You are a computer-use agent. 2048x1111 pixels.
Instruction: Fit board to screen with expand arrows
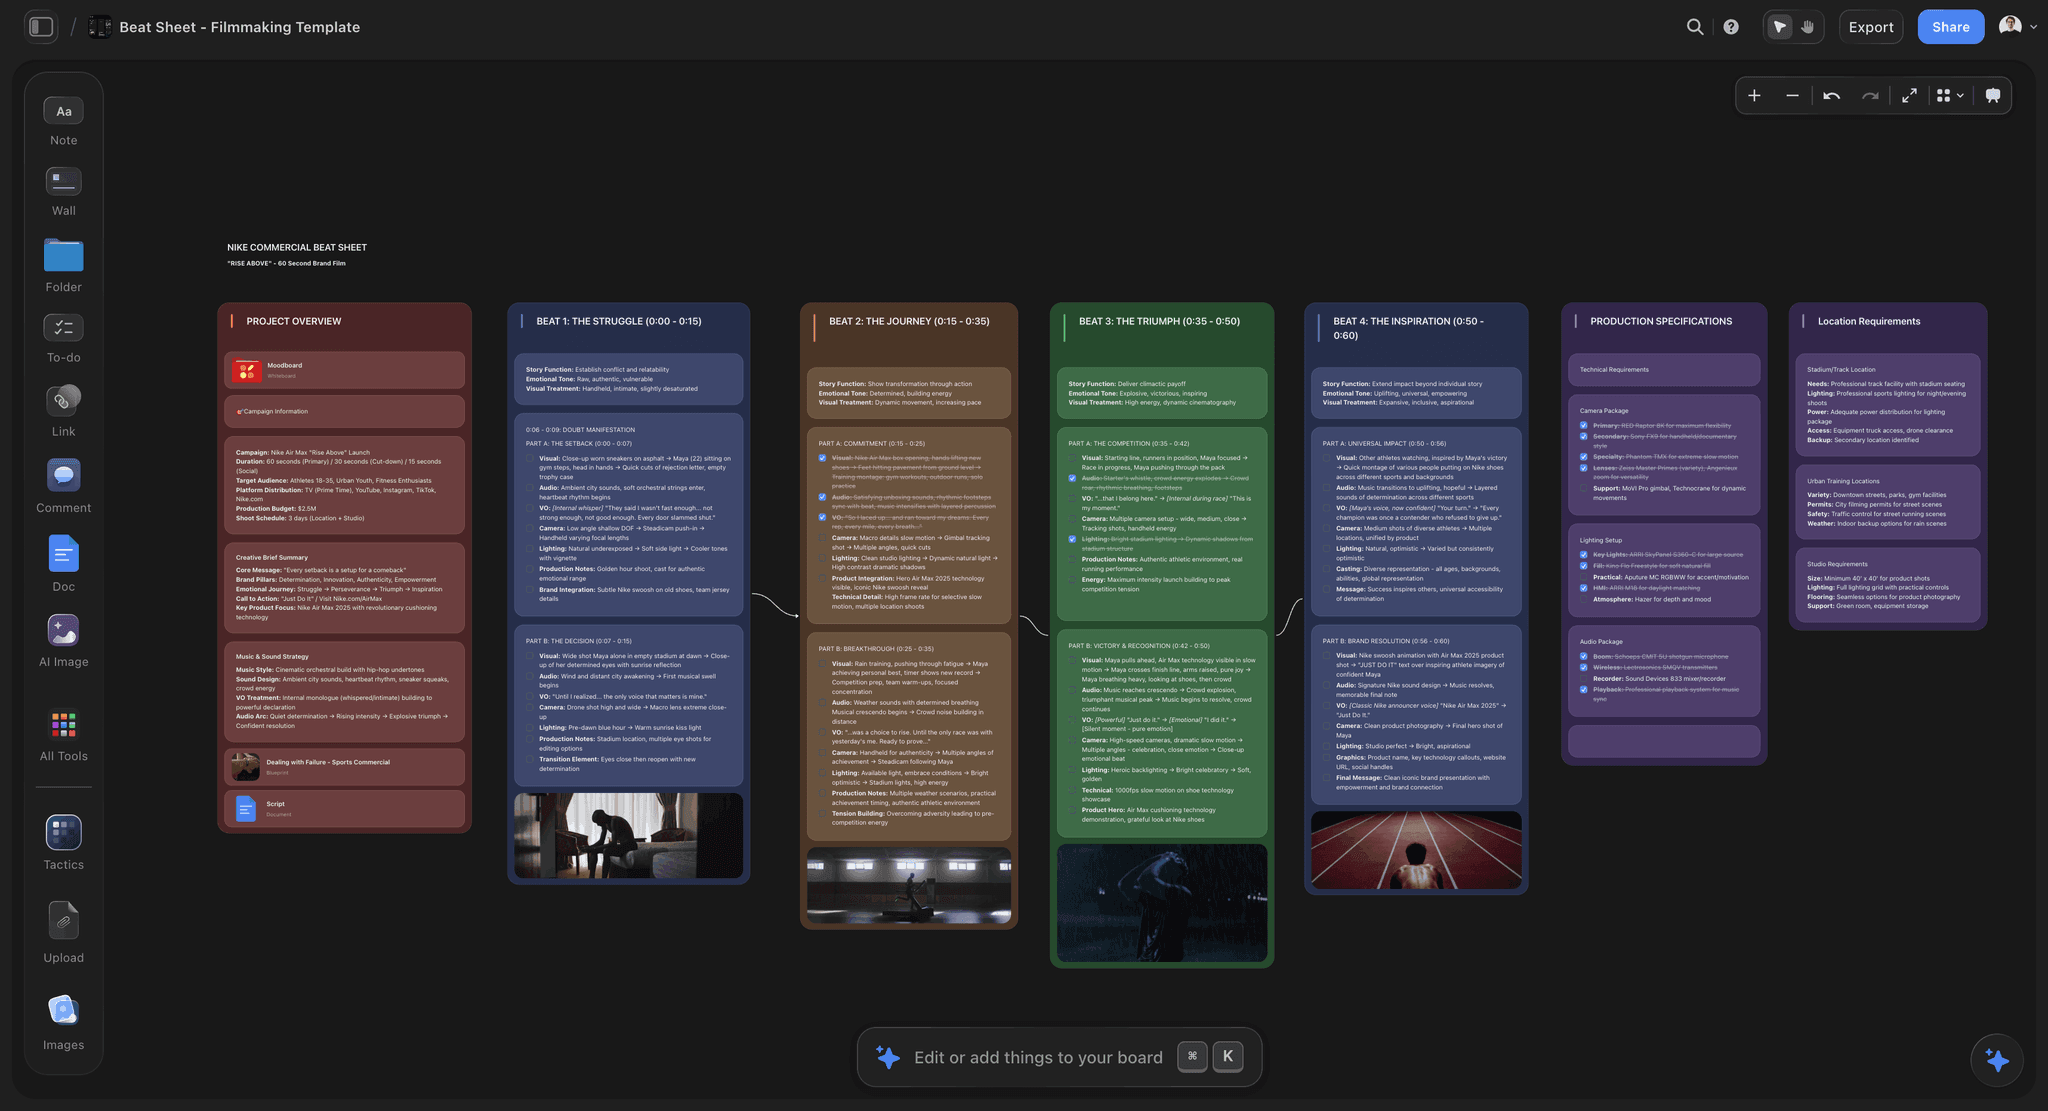tap(1909, 95)
